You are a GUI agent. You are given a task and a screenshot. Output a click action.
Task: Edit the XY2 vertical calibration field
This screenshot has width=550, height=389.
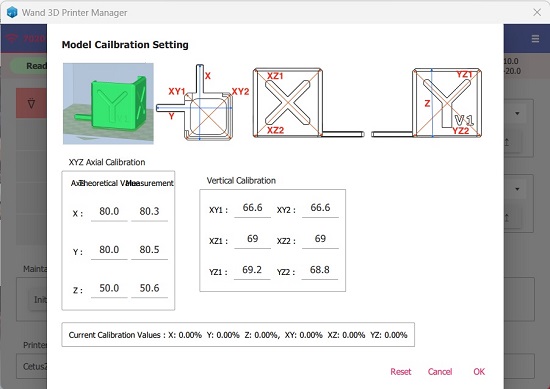click(320, 208)
